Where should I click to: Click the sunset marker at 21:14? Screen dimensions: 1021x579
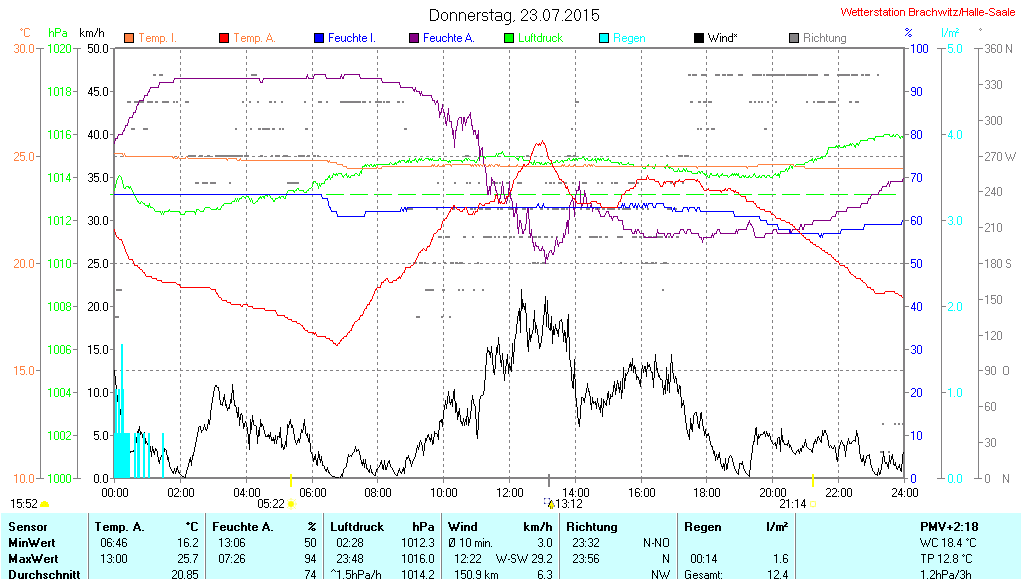pos(812,504)
